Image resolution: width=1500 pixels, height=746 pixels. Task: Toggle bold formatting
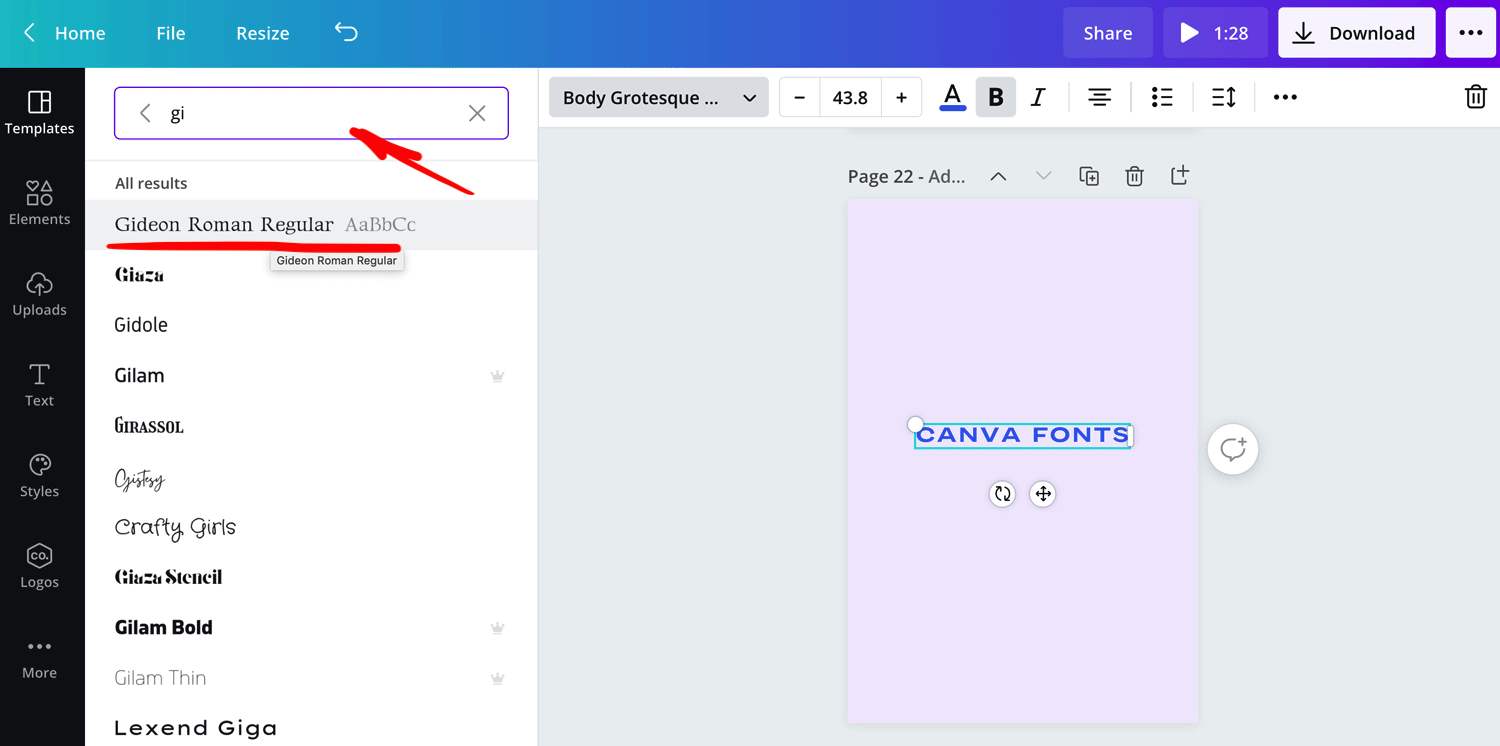[995, 97]
